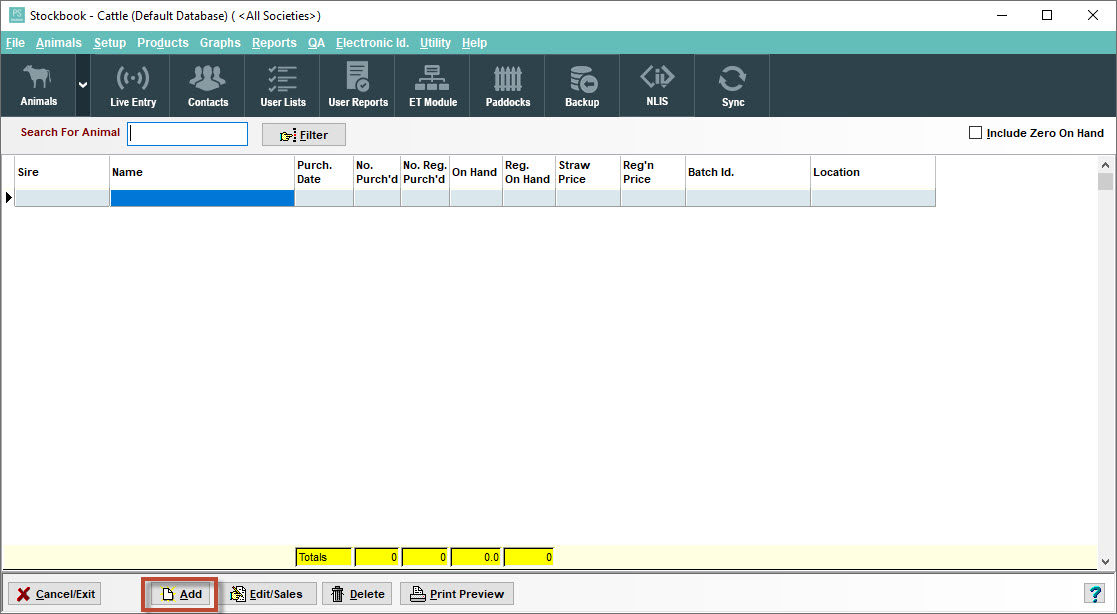
Task: Click the yellow Totals label cell
Action: [324, 557]
